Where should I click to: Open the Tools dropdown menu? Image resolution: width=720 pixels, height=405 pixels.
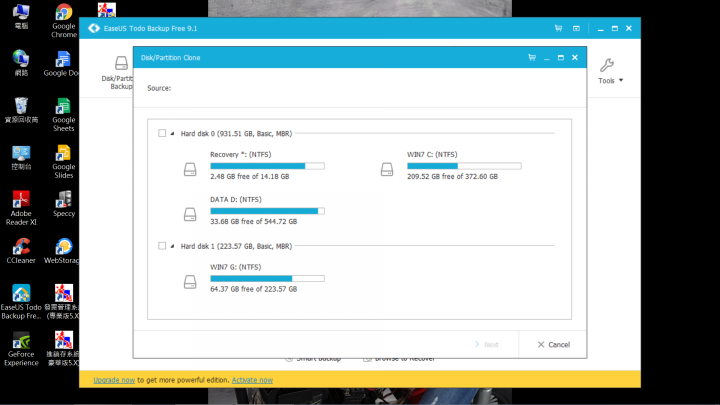click(x=611, y=80)
